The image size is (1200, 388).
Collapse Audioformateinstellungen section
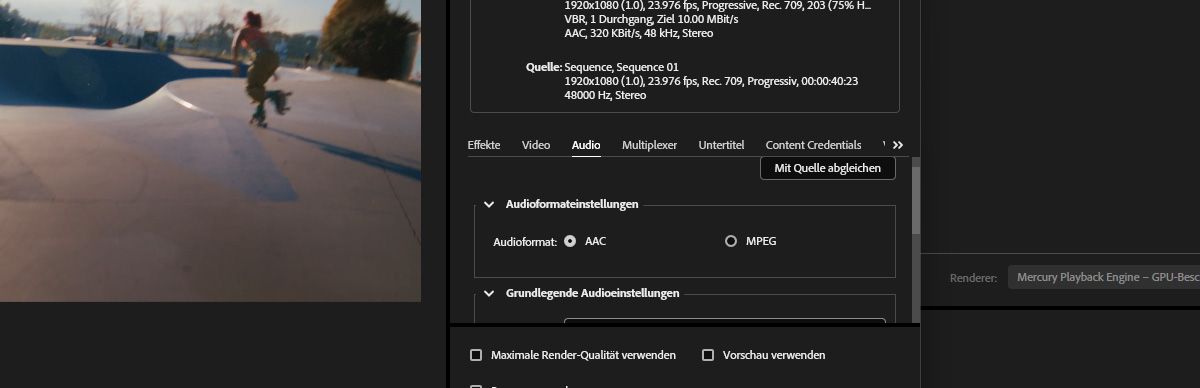pos(489,204)
